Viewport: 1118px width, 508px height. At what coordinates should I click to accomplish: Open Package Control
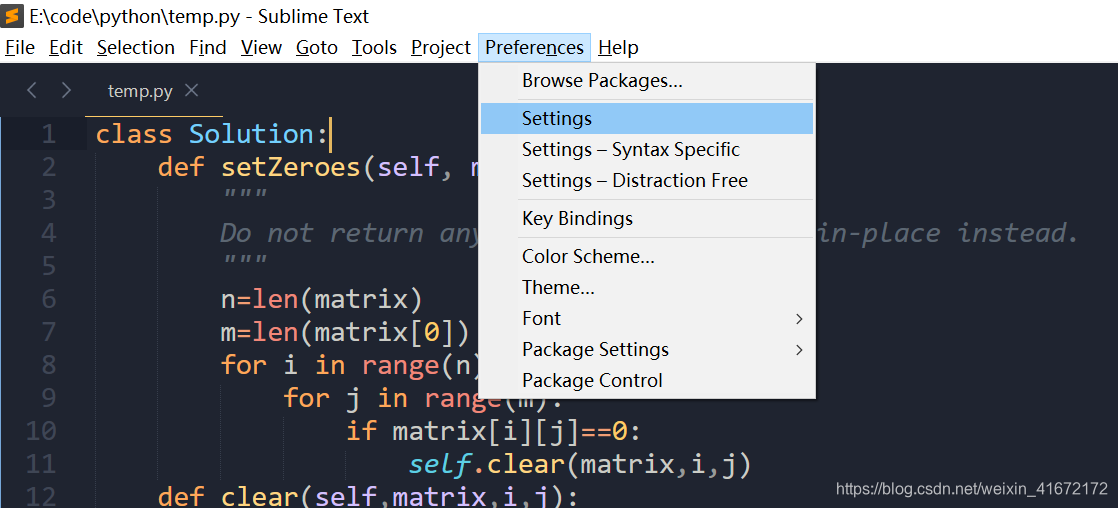[x=647, y=381]
